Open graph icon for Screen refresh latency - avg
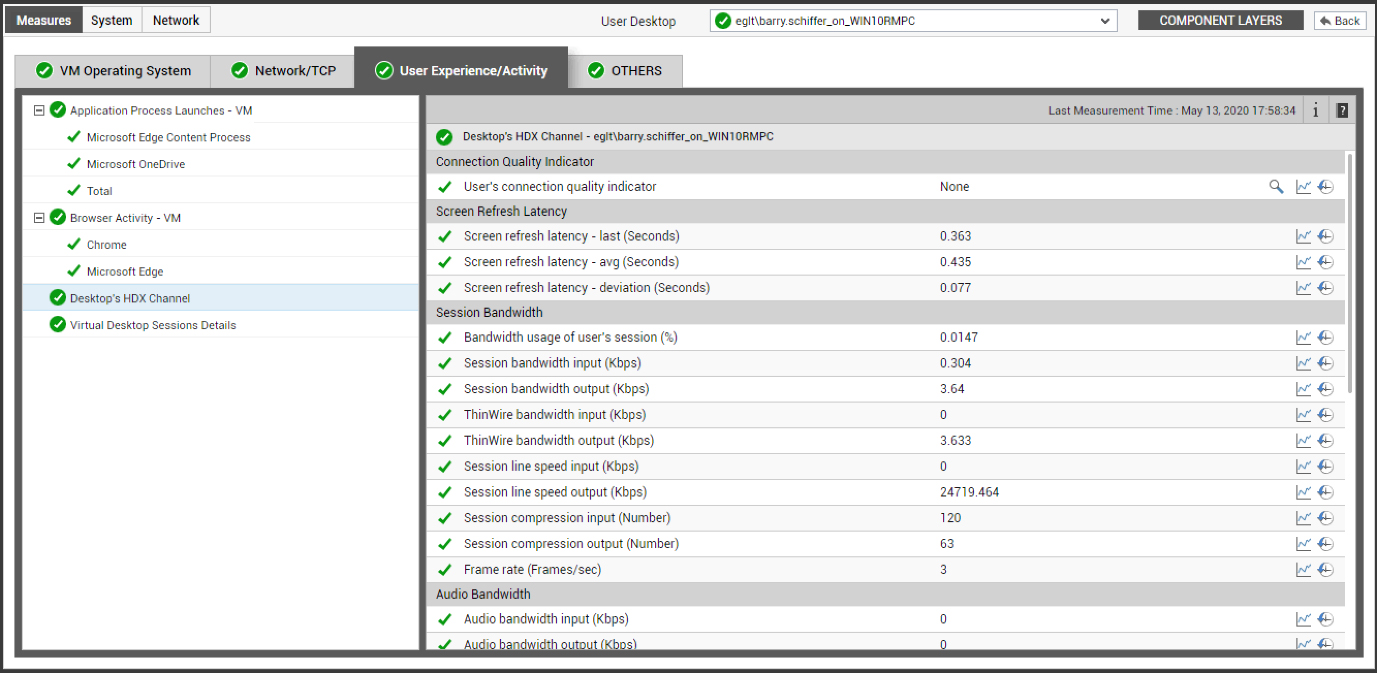Viewport: 1377px width, 673px height. tap(1303, 262)
